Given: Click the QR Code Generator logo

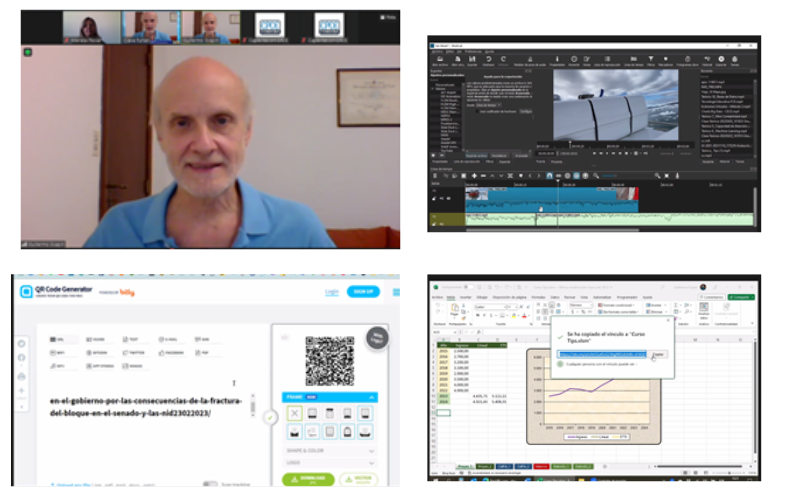Looking at the screenshot, I should click(56, 291).
